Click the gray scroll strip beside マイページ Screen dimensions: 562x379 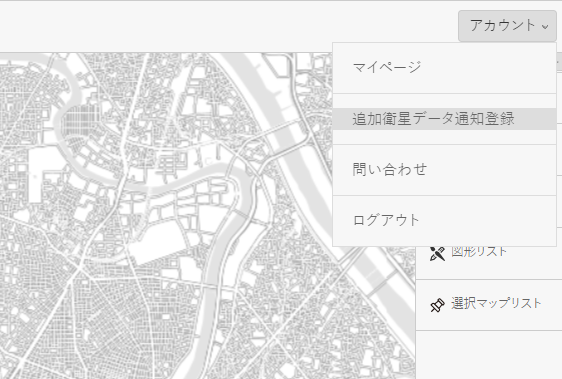[x=559, y=64]
